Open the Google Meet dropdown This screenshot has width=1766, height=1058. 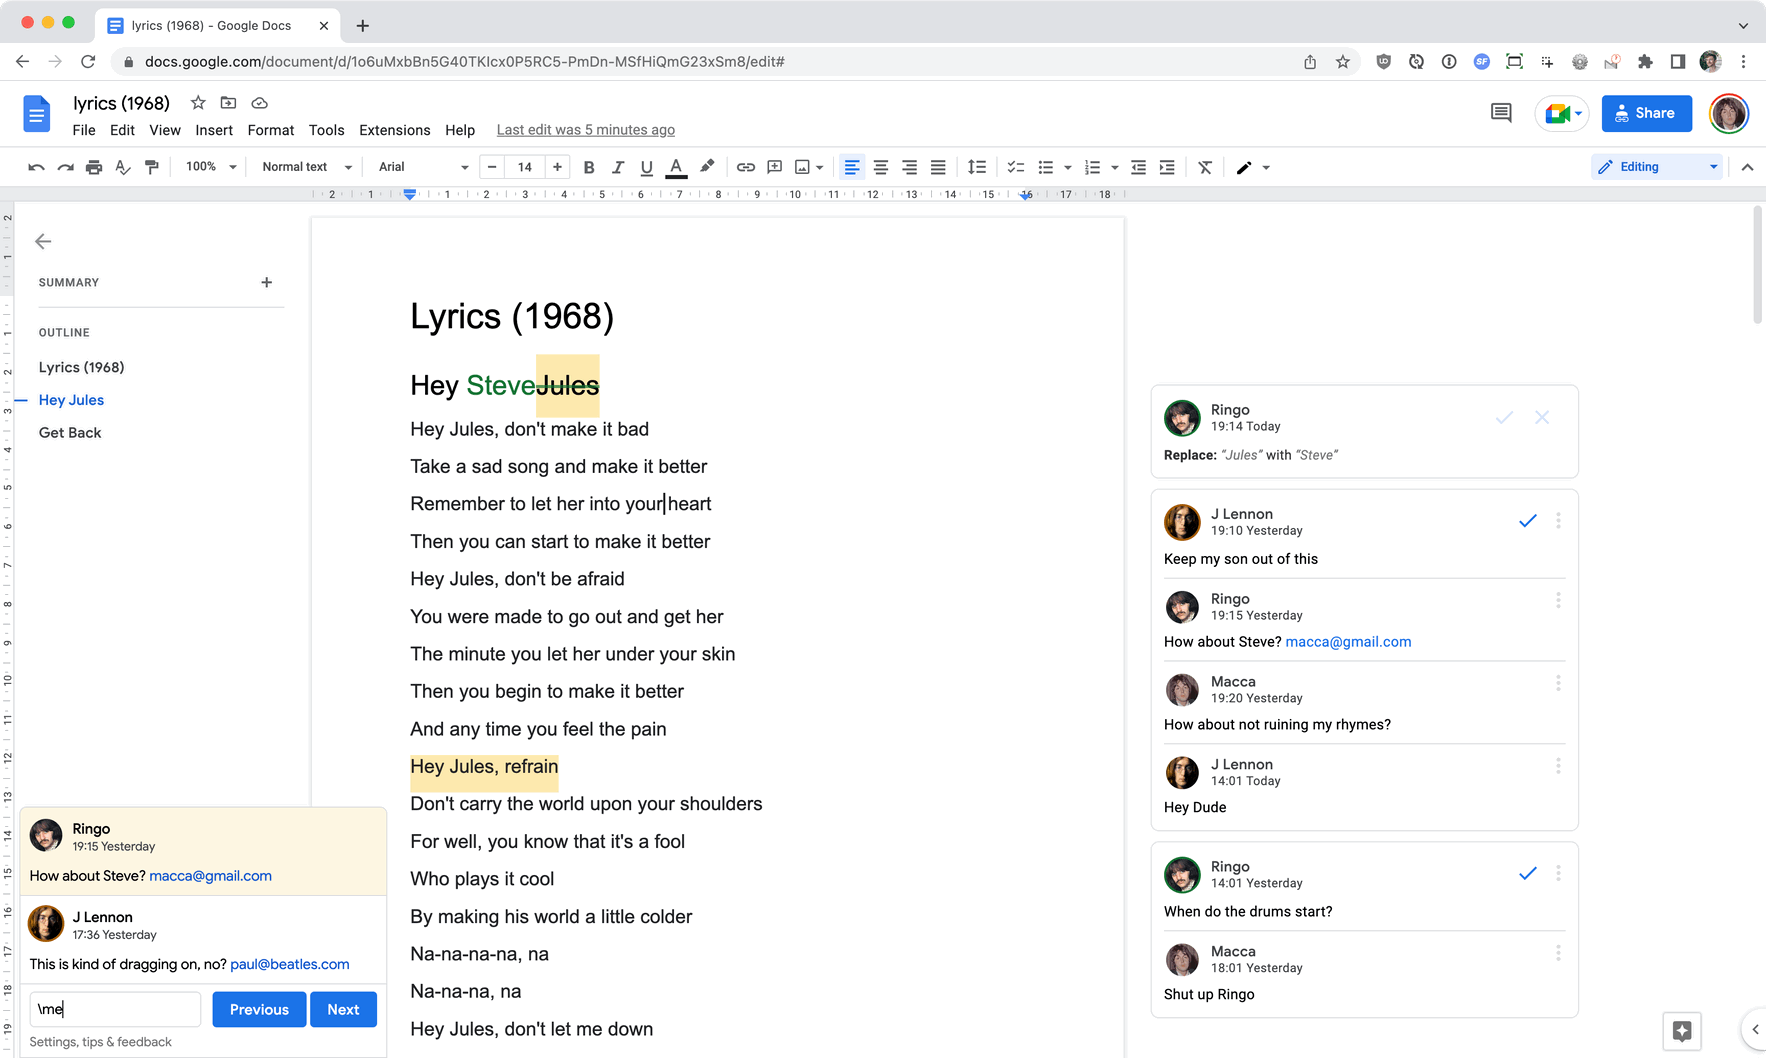[1562, 113]
